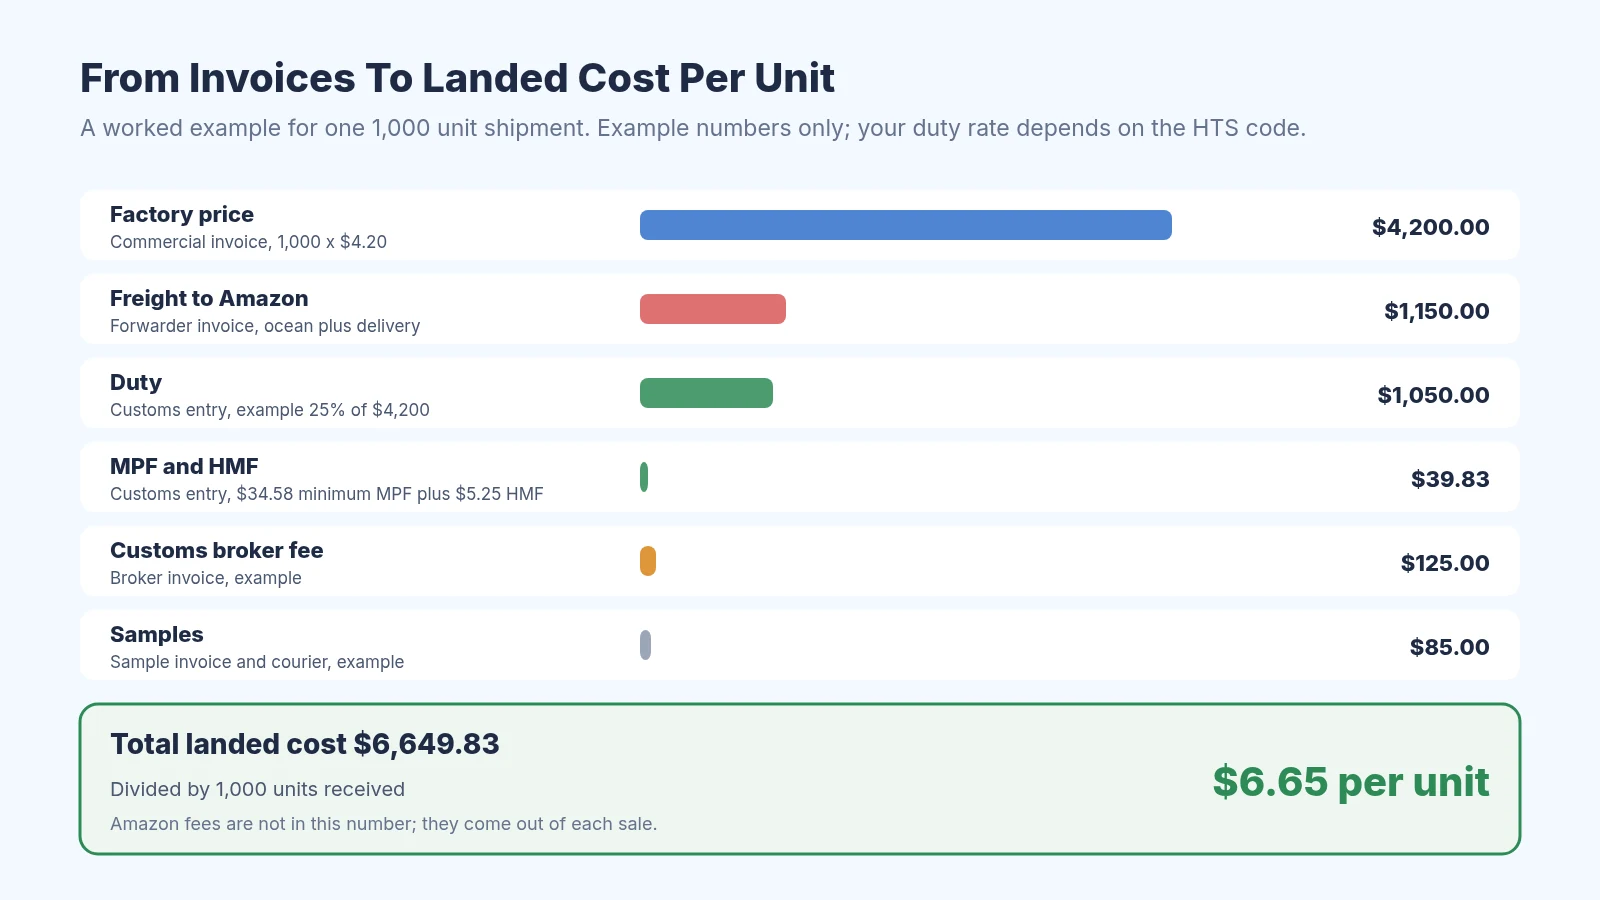Click 'Forwarder invoice, ocean plus delivery' text
This screenshot has height=900, width=1600.
pyautogui.click(x=265, y=326)
